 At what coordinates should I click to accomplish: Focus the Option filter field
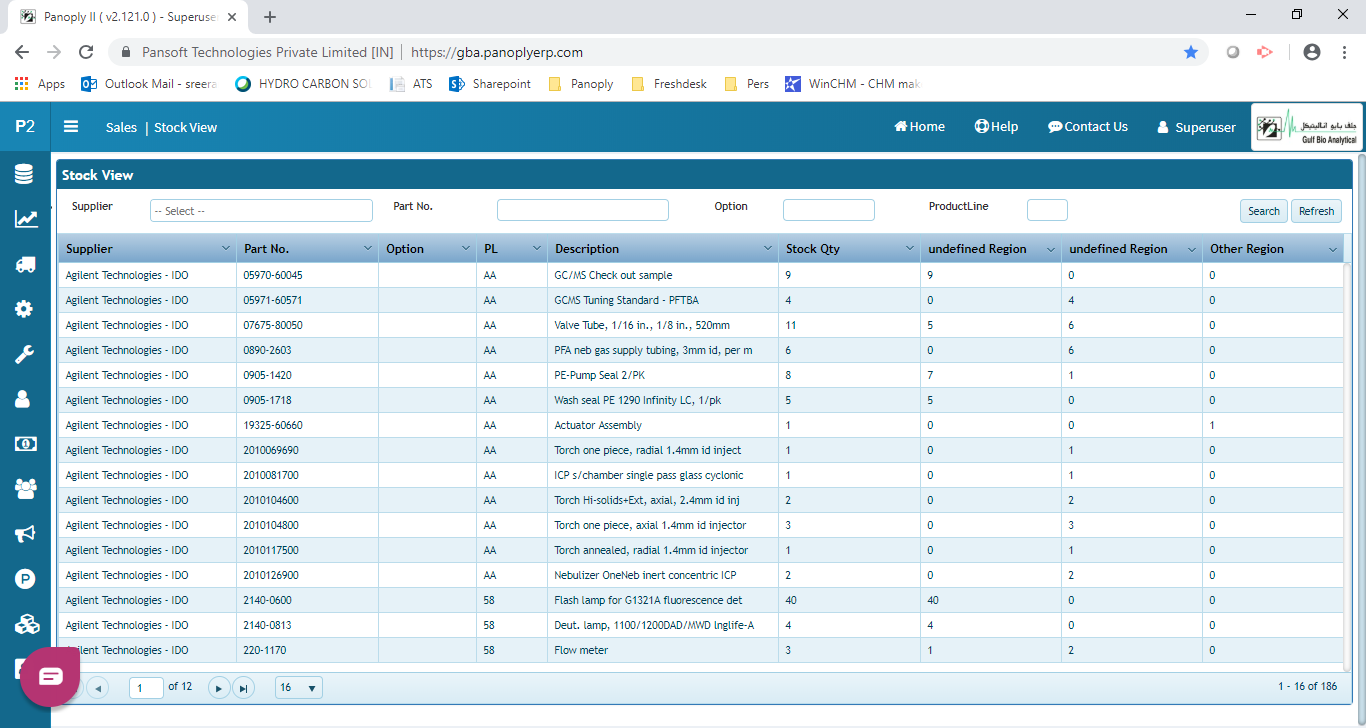829,210
